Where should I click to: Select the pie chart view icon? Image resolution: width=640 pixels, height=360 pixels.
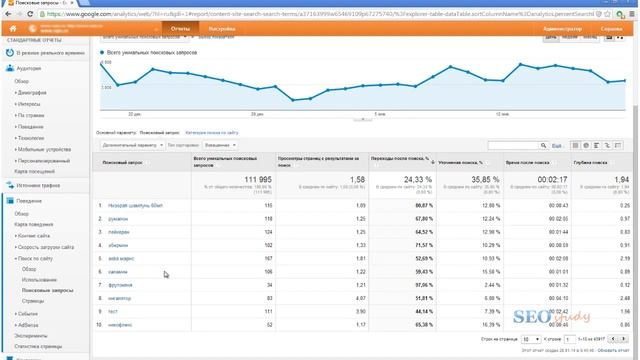click(586, 145)
